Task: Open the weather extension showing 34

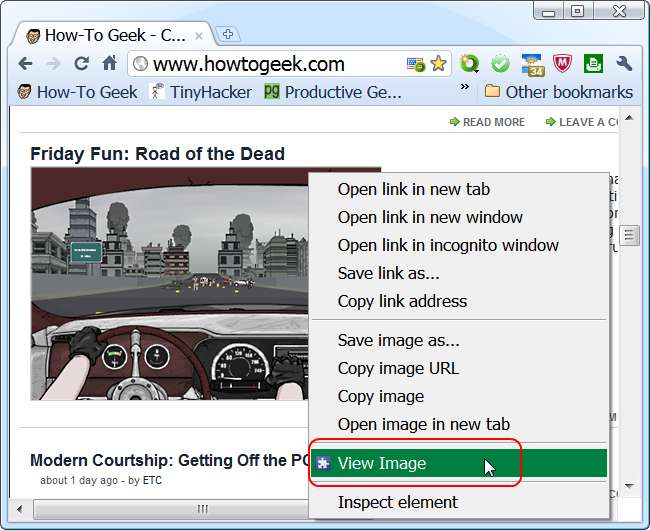Action: point(533,65)
